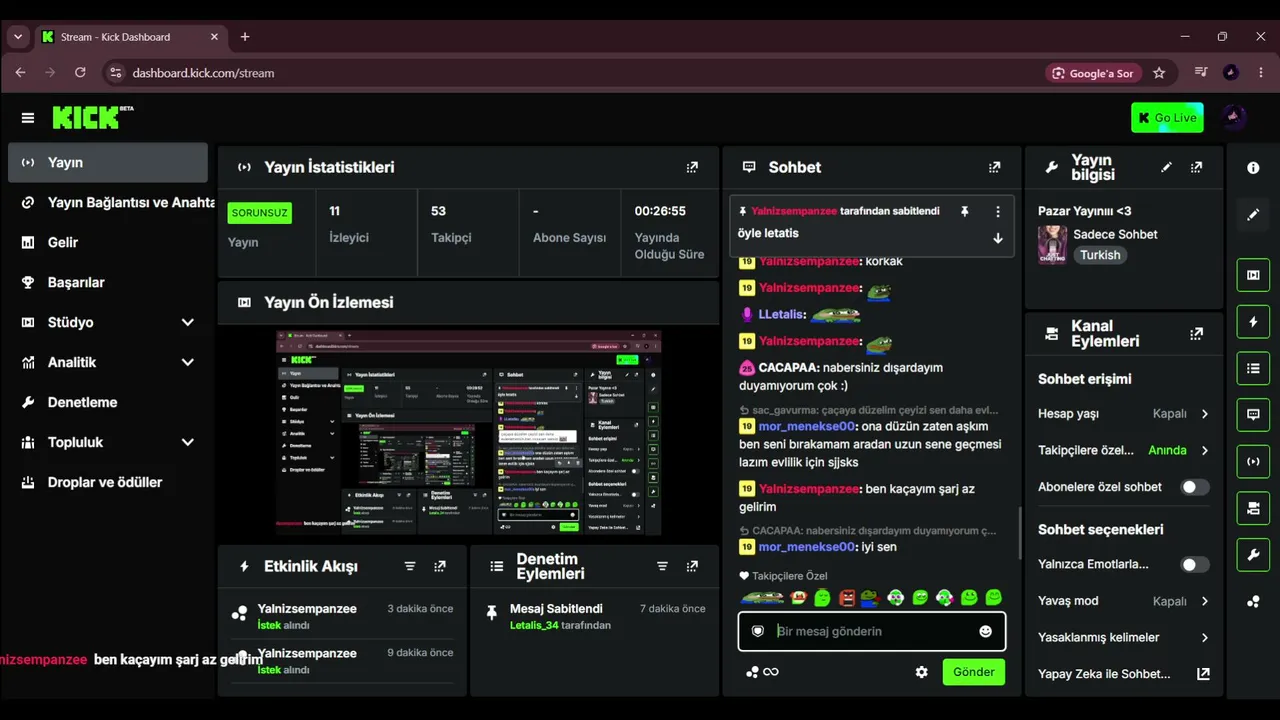1280x720 pixels.
Task: Open the pinned message three-dot menu
Action: [x=997, y=212]
